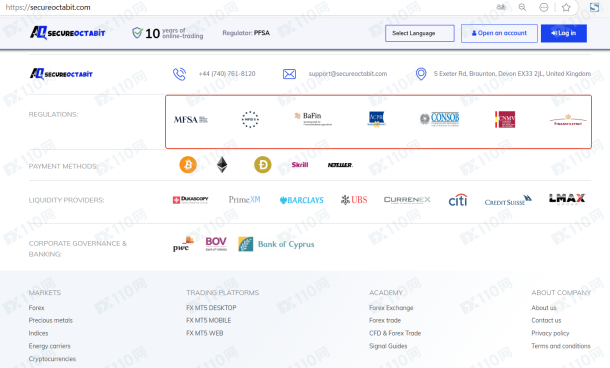Click the browser zoom magnifier icon
610x368 pixels.
click(522, 7)
